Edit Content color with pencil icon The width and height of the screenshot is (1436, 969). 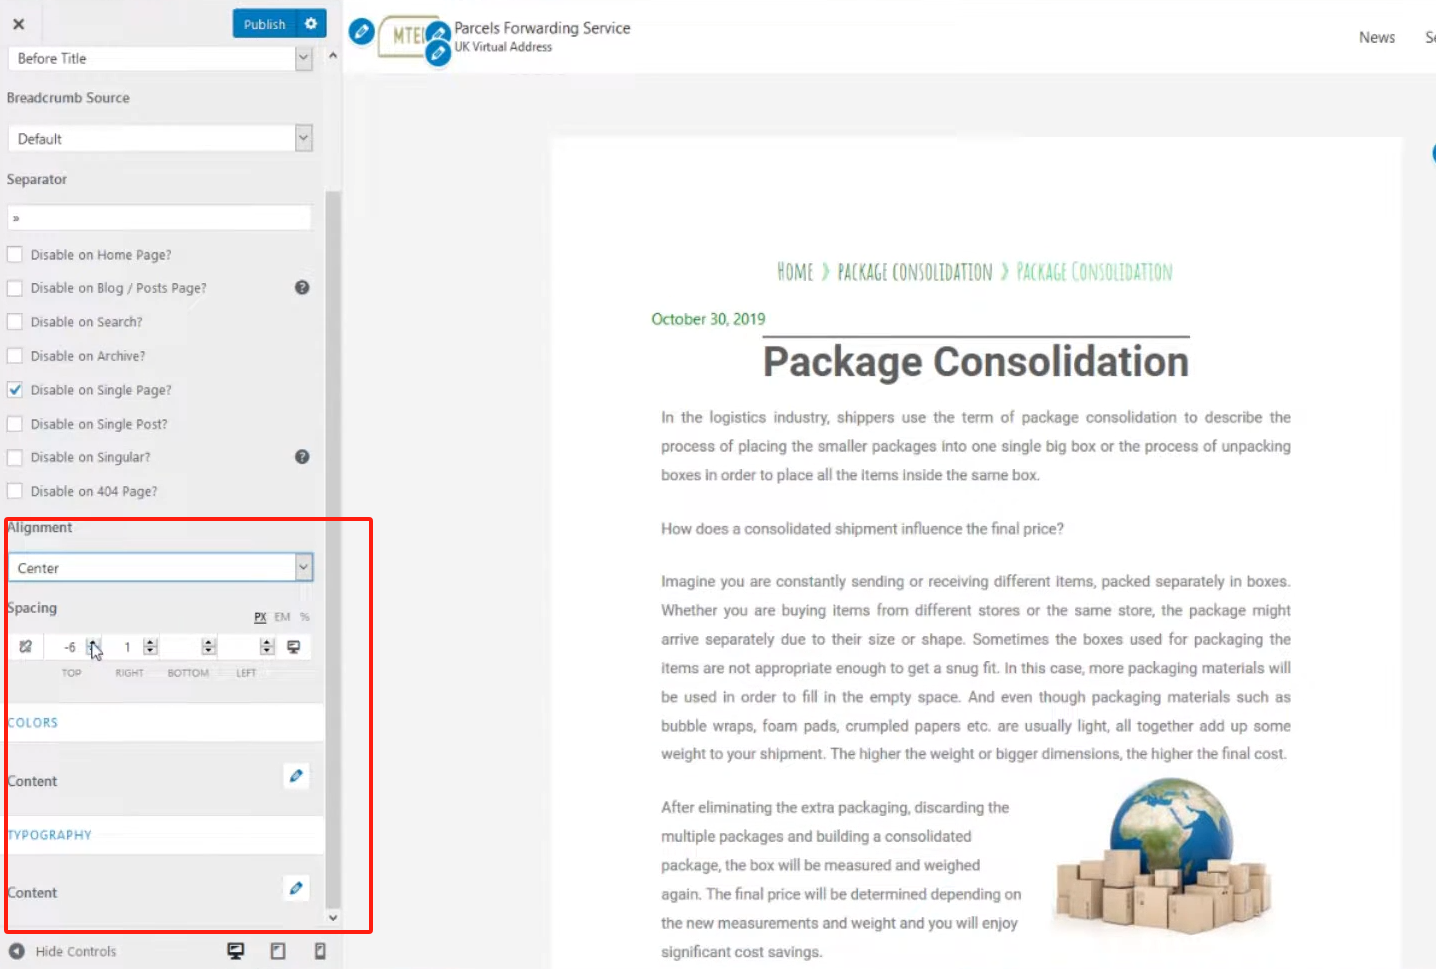(296, 776)
